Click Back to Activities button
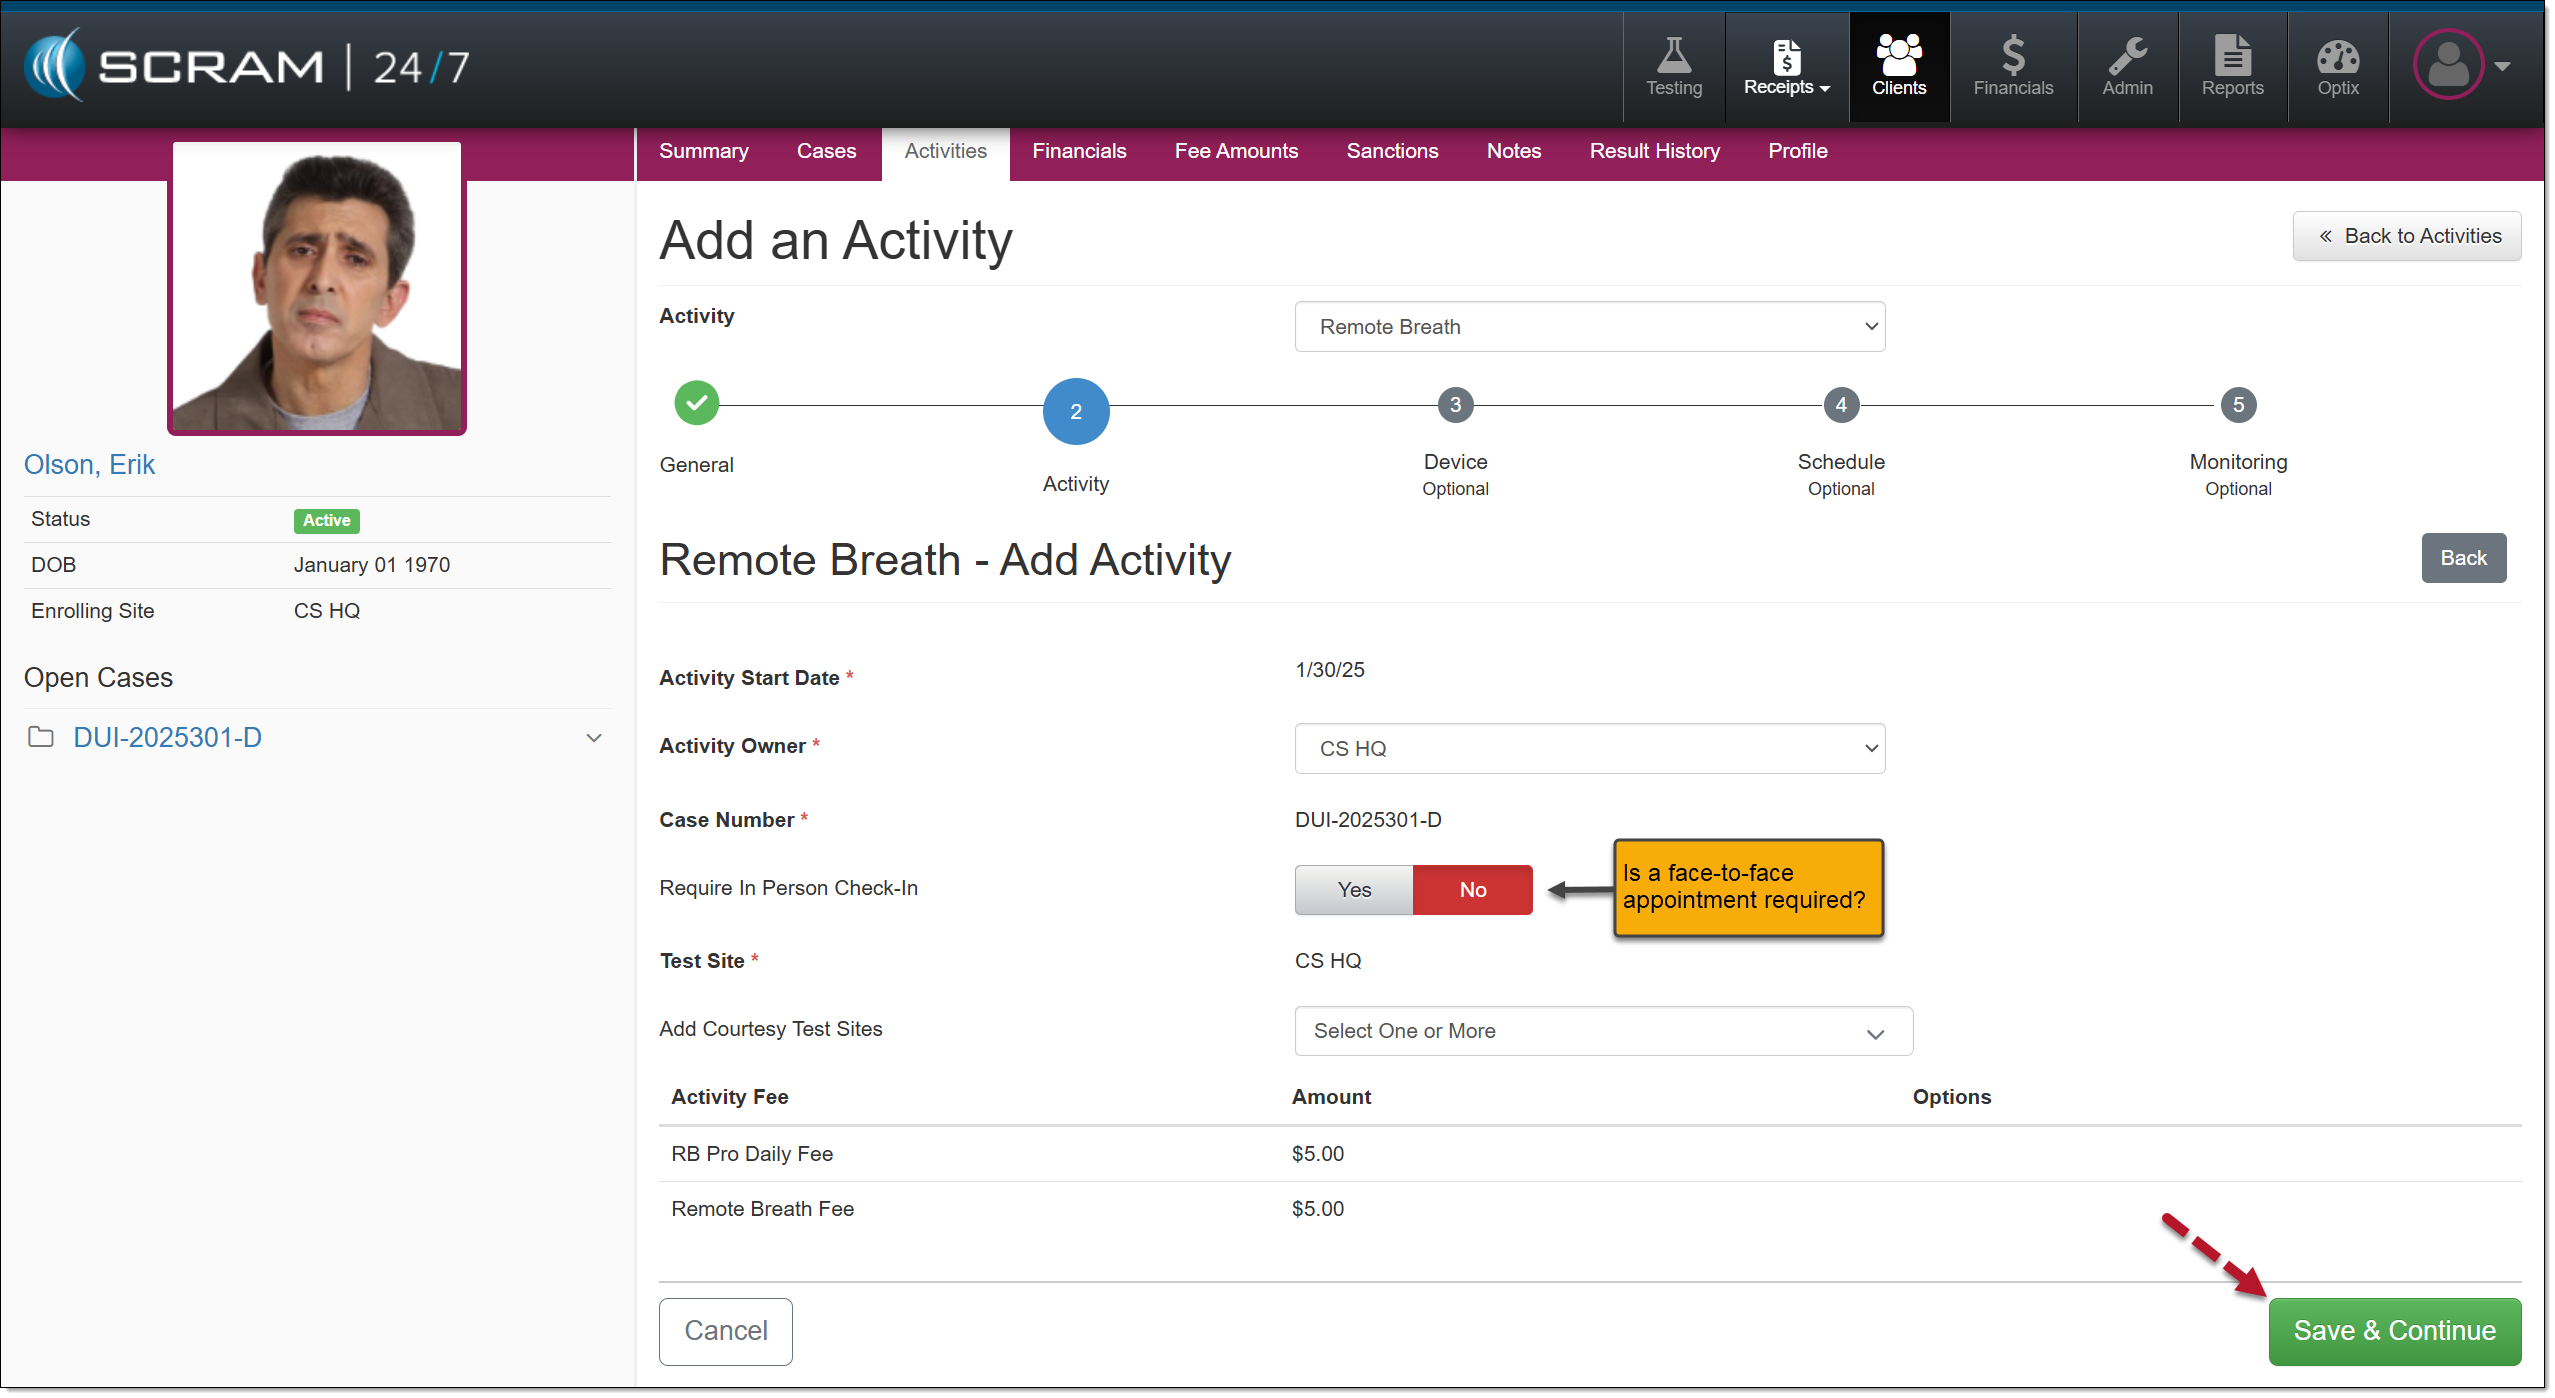This screenshot has width=2555, height=1398. tap(2406, 236)
